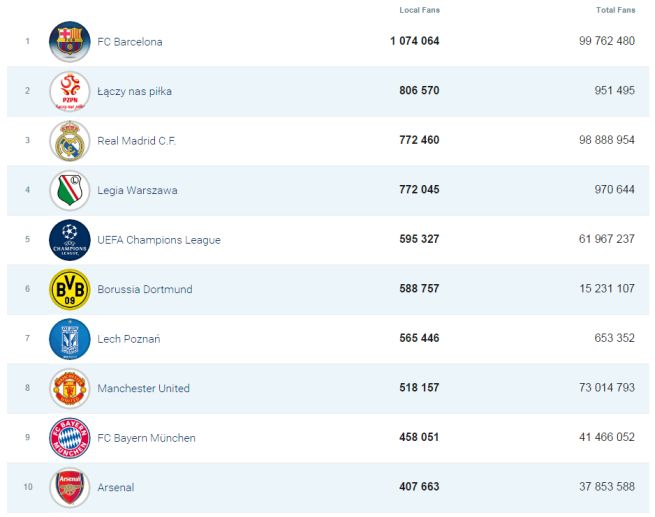The image size is (655, 517).
Task: Click the FC Bayern München logo
Action: (x=70, y=438)
